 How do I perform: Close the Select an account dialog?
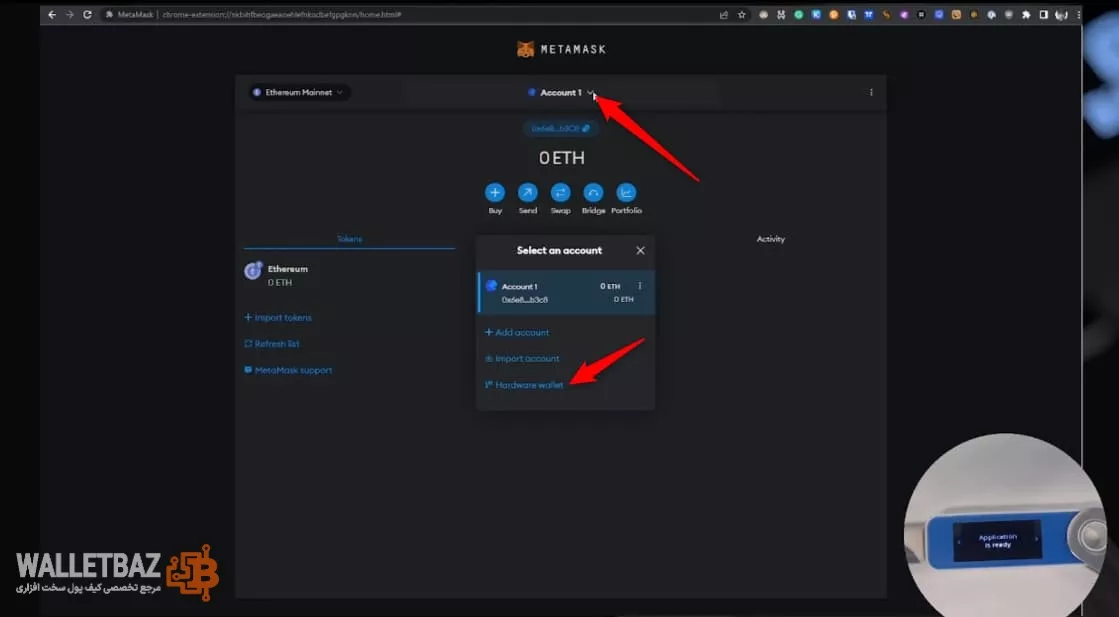coord(641,251)
